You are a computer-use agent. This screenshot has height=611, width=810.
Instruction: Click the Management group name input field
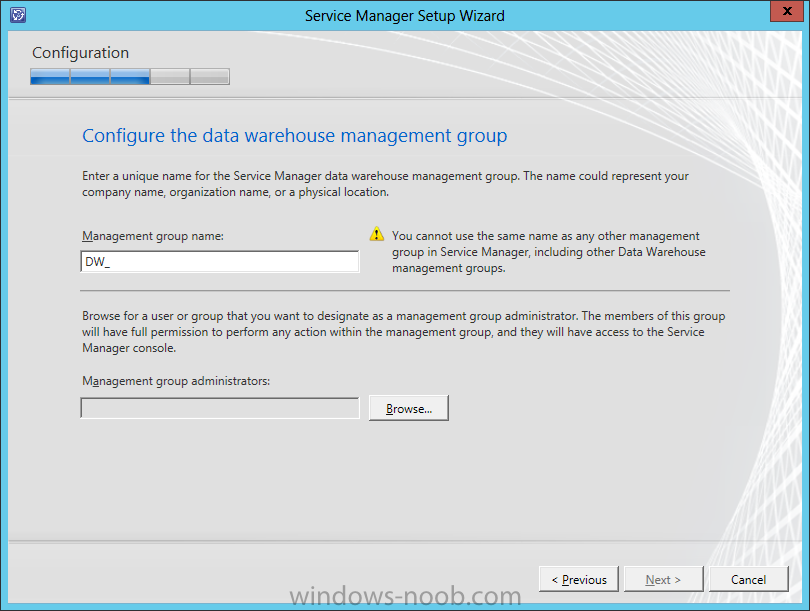(220, 261)
